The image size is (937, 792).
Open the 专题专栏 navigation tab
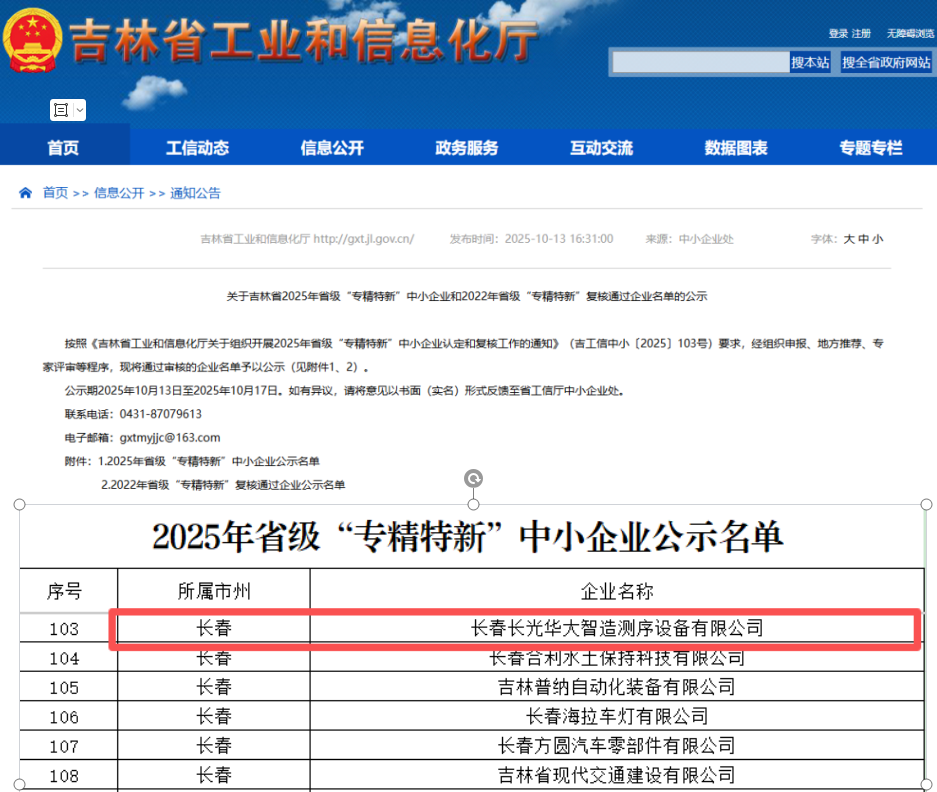(872, 146)
